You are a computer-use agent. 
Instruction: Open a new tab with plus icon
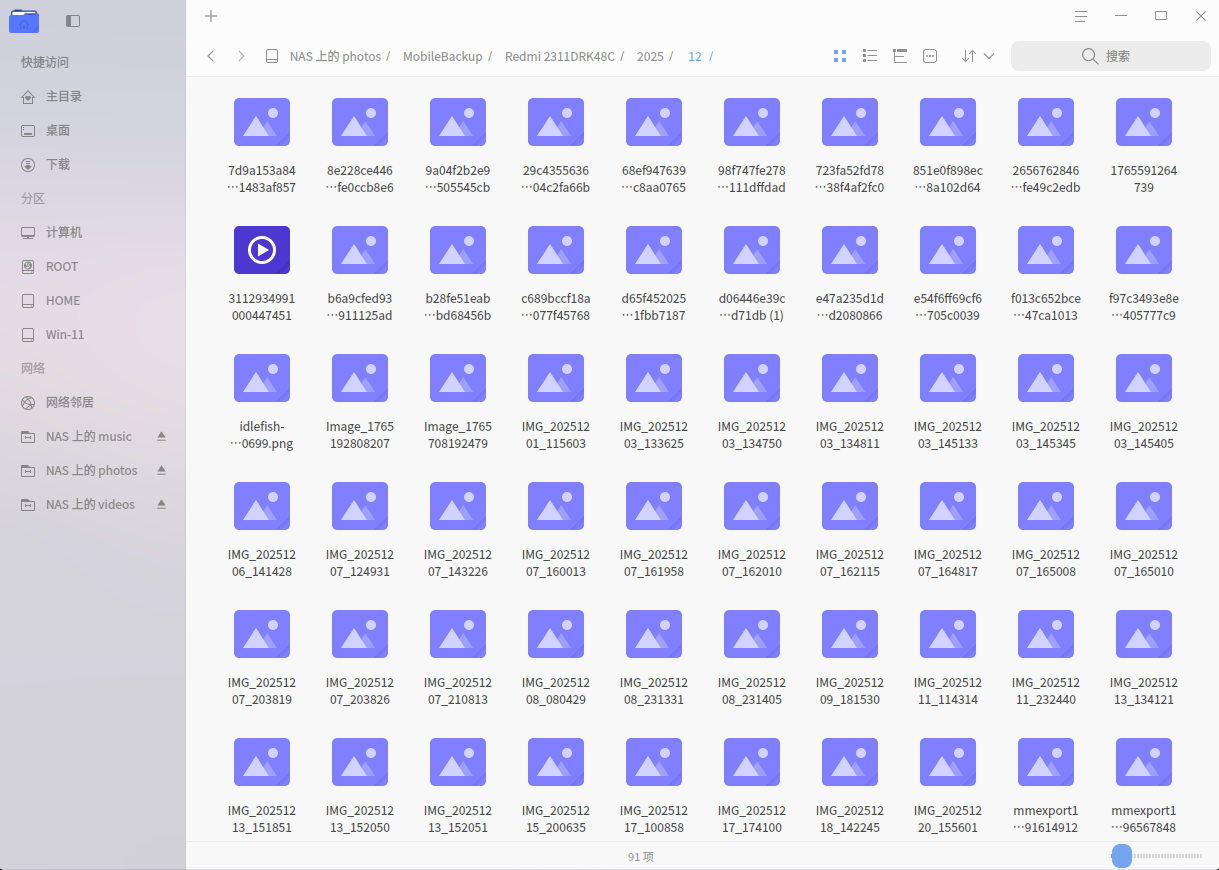[211, 16]
